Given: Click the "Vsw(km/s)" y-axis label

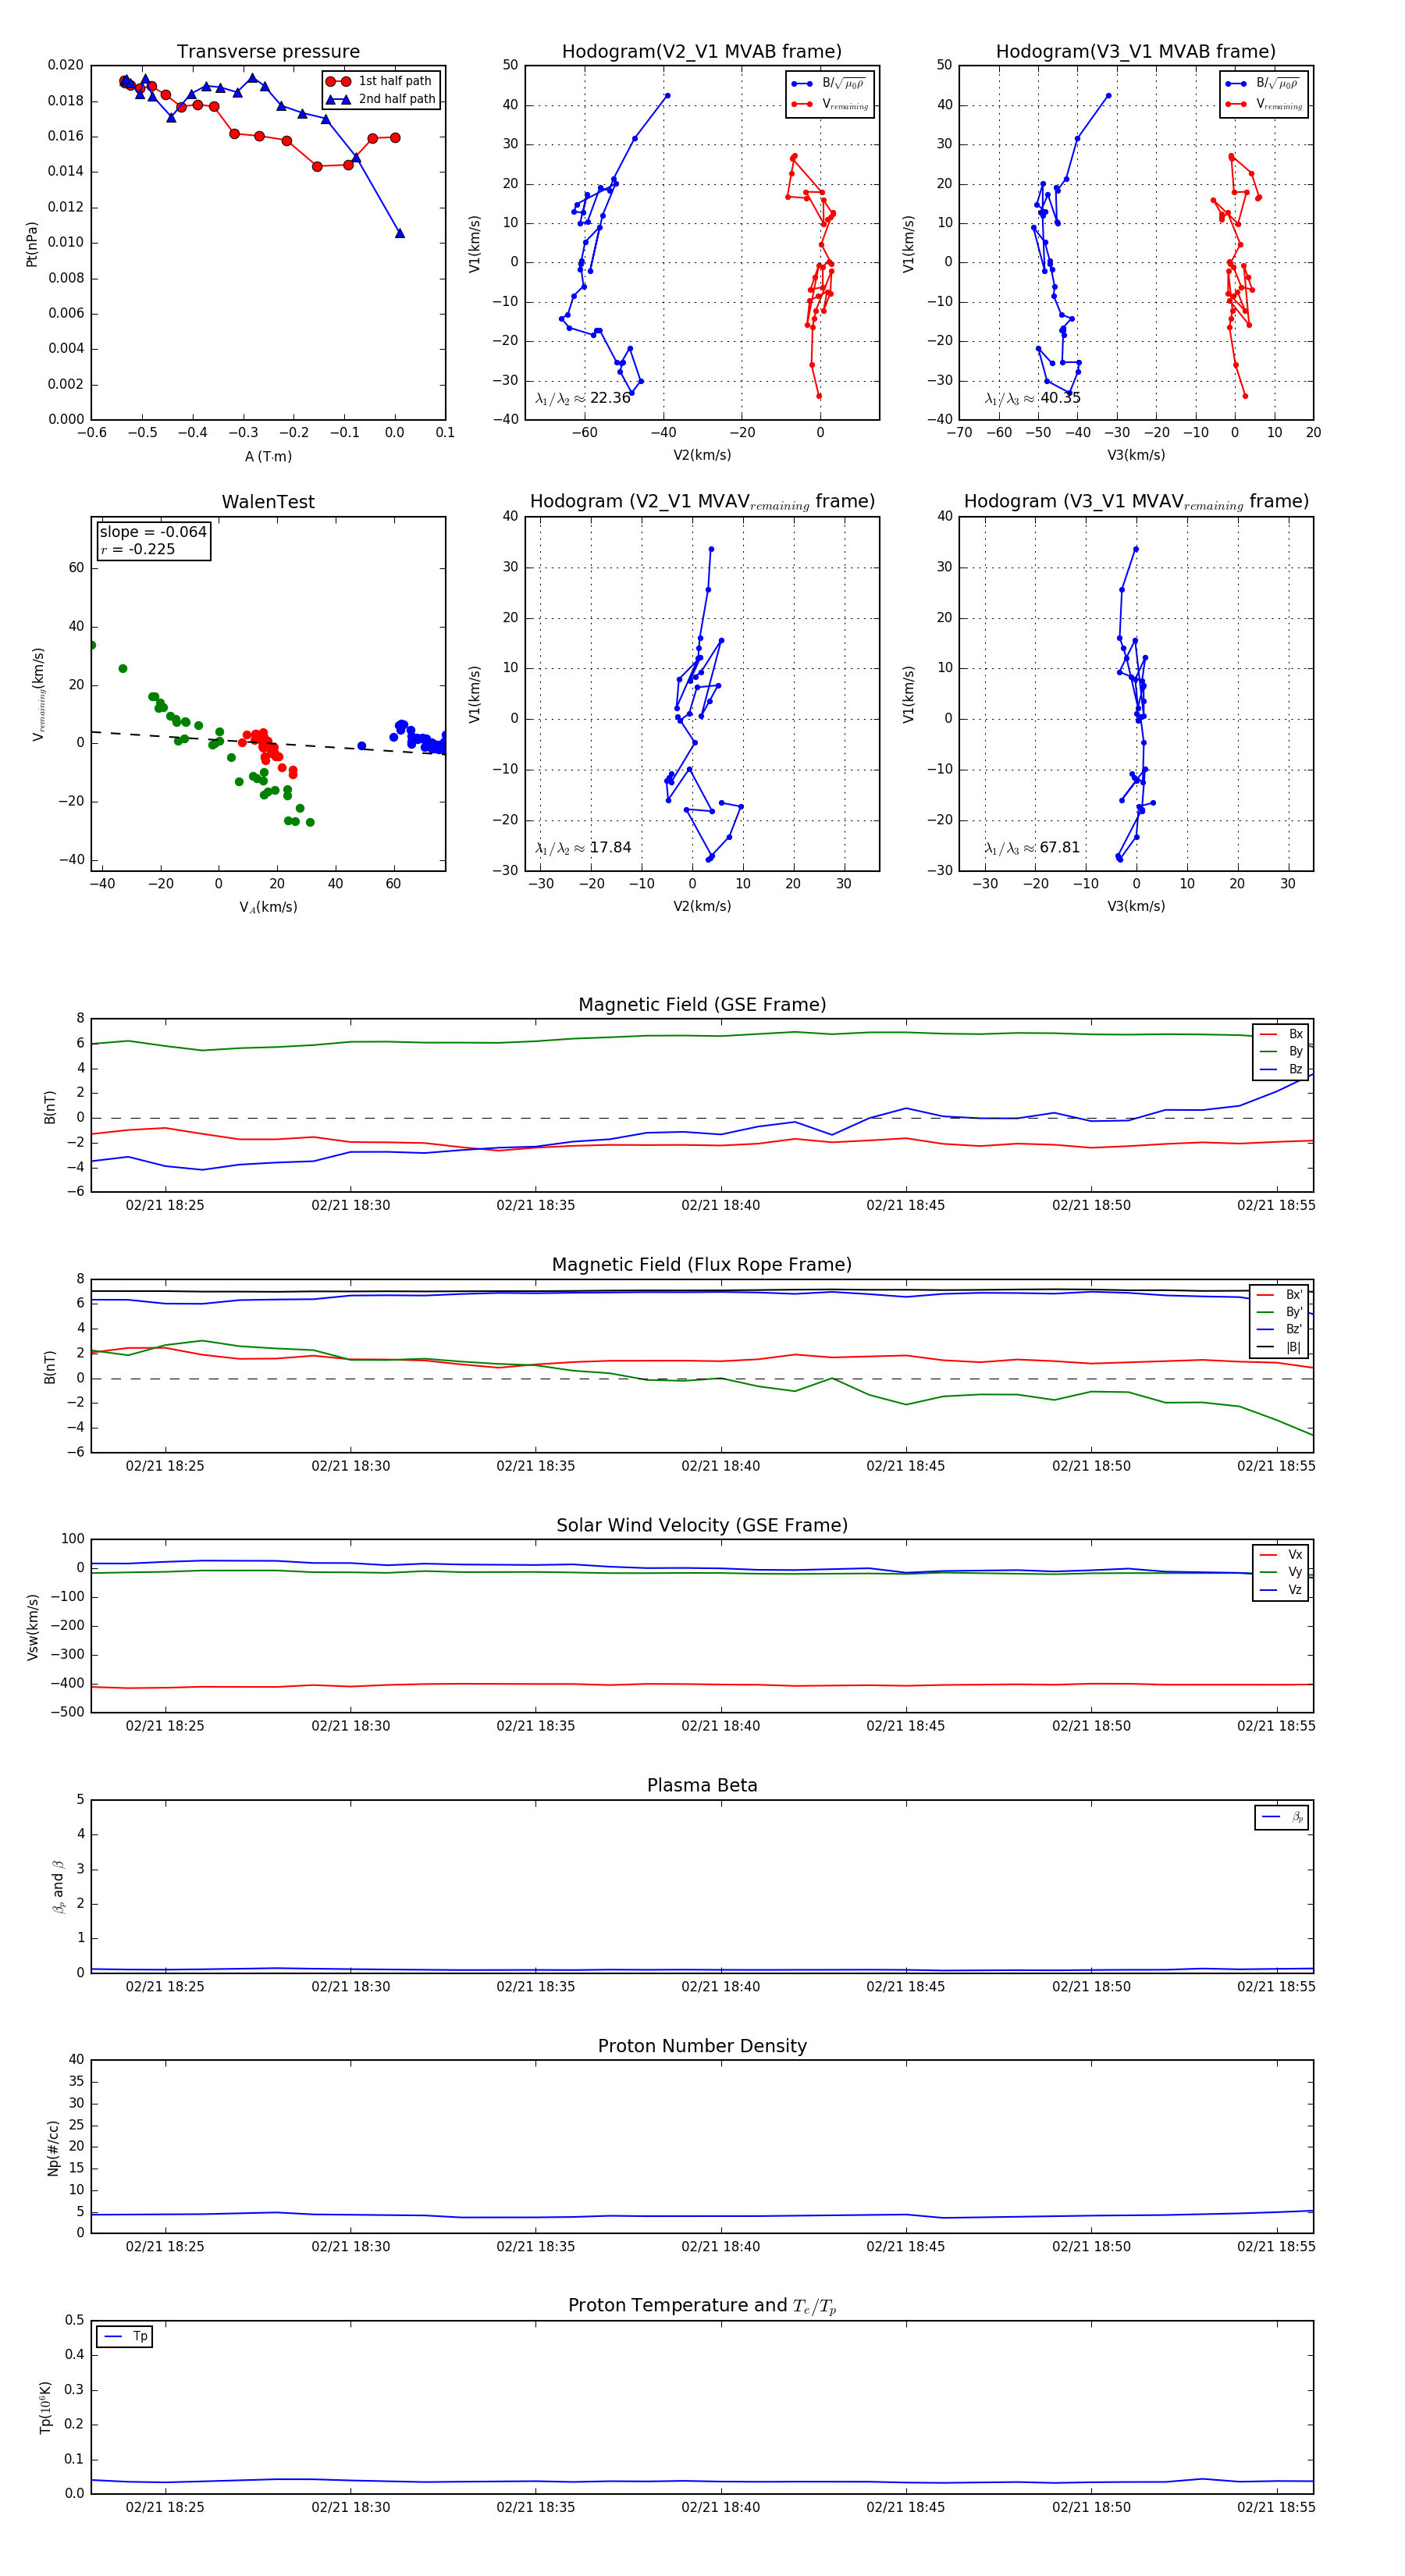Looking at the screenshot, I should pos(32,1627).
